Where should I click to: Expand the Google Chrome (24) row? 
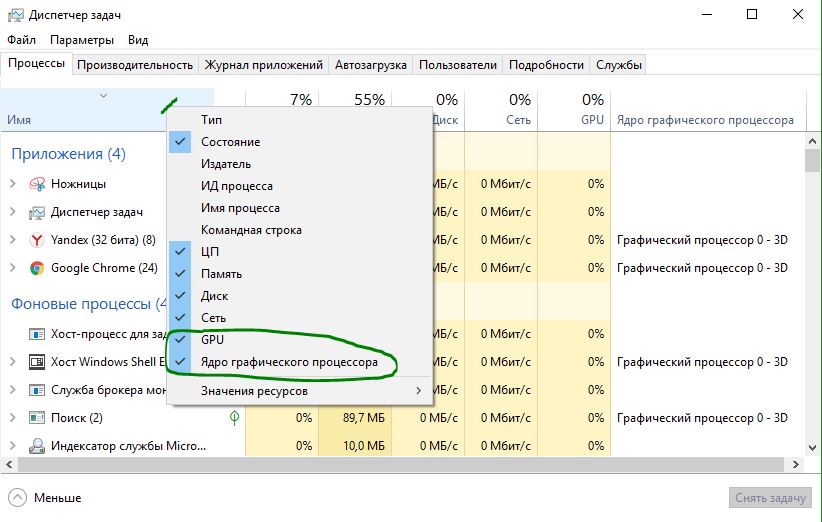coord(13,268)
